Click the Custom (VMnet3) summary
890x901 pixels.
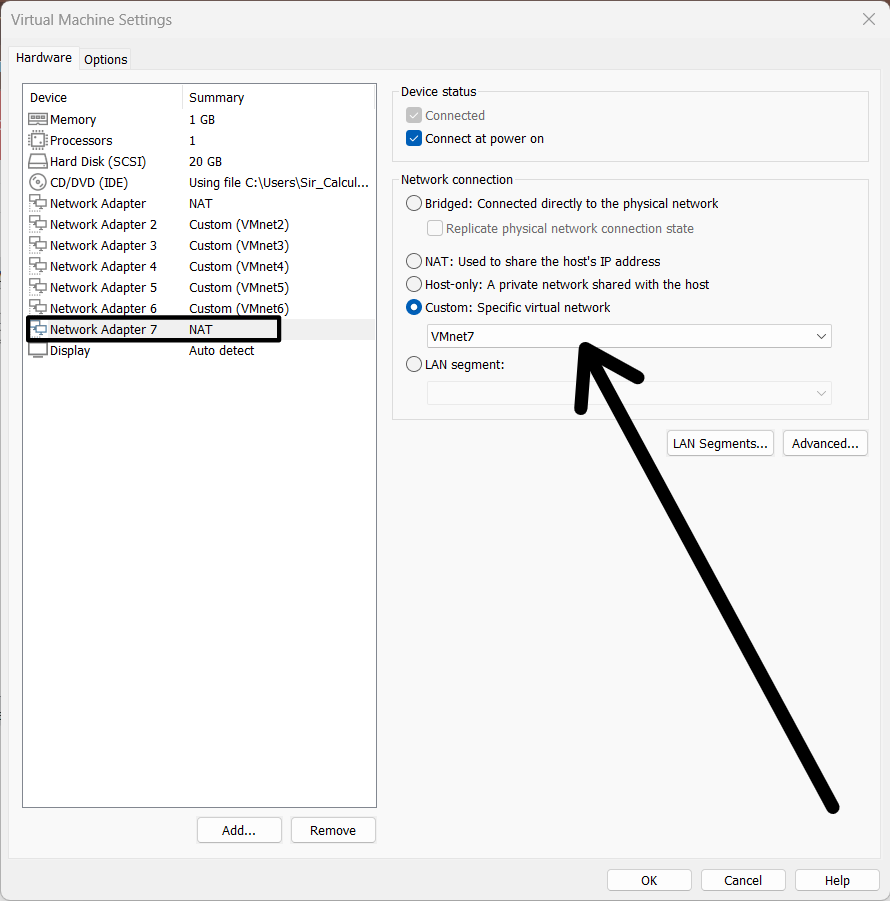tap(239, 245)
